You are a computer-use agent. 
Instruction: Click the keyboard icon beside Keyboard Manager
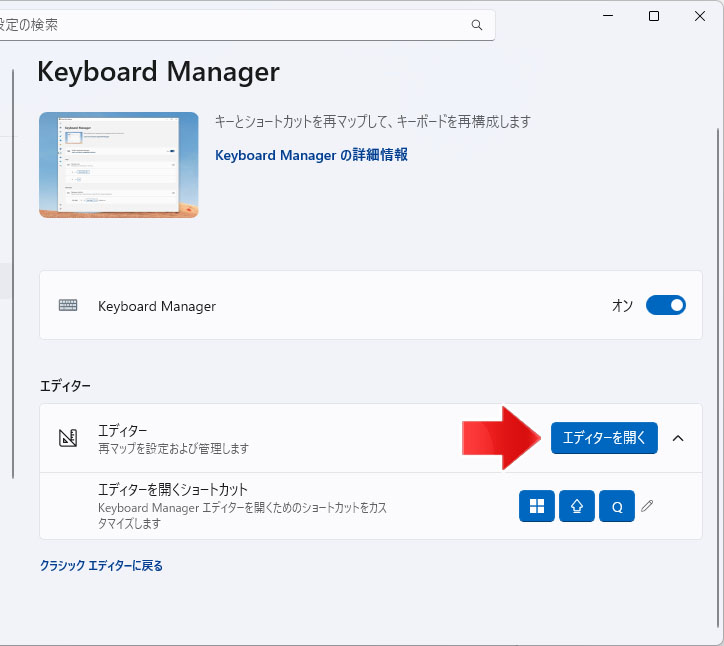coord(68,305)
